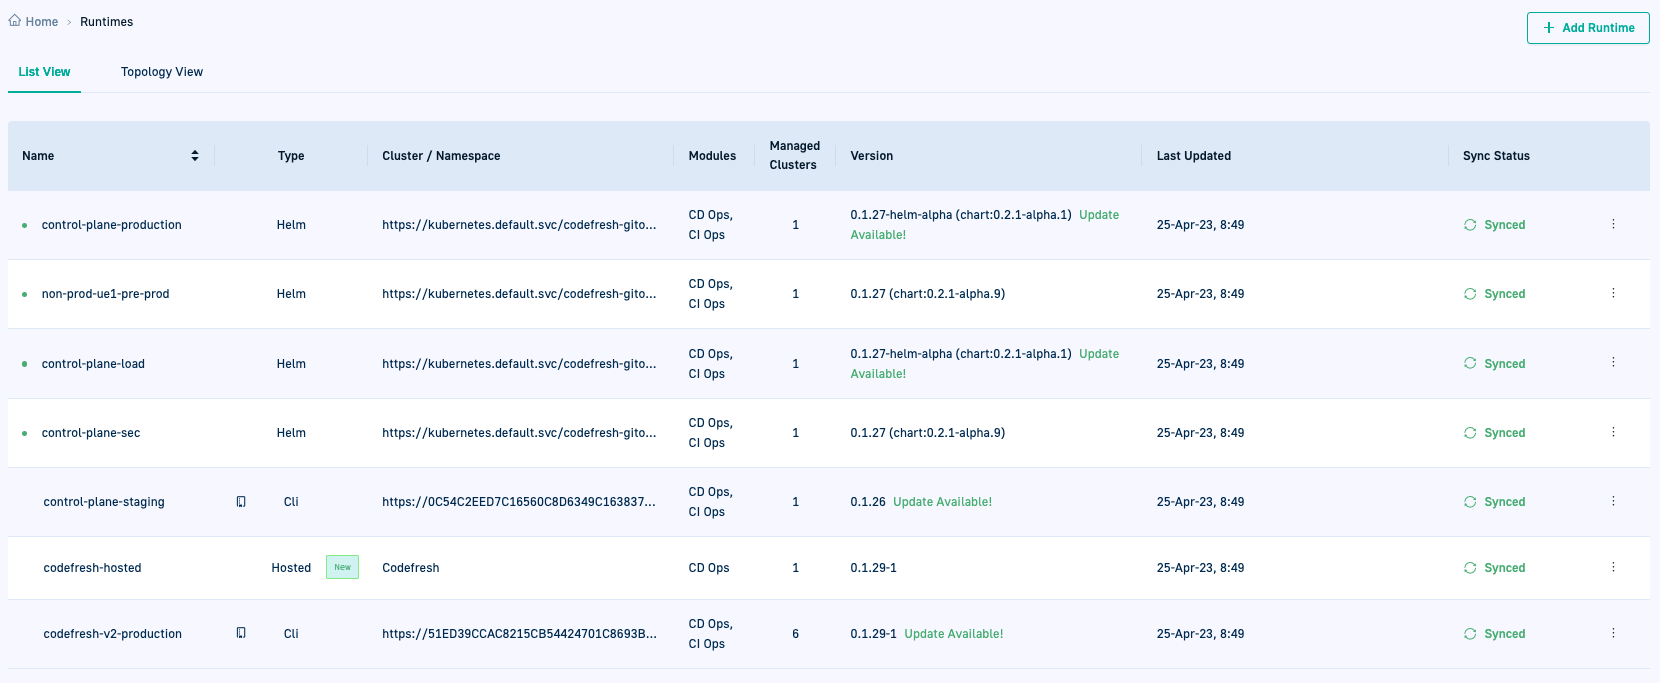Screen dimensions: 1660x683
Task: Click the sync icon for codefresh-hosted row
Action: tap(1470, 568)
